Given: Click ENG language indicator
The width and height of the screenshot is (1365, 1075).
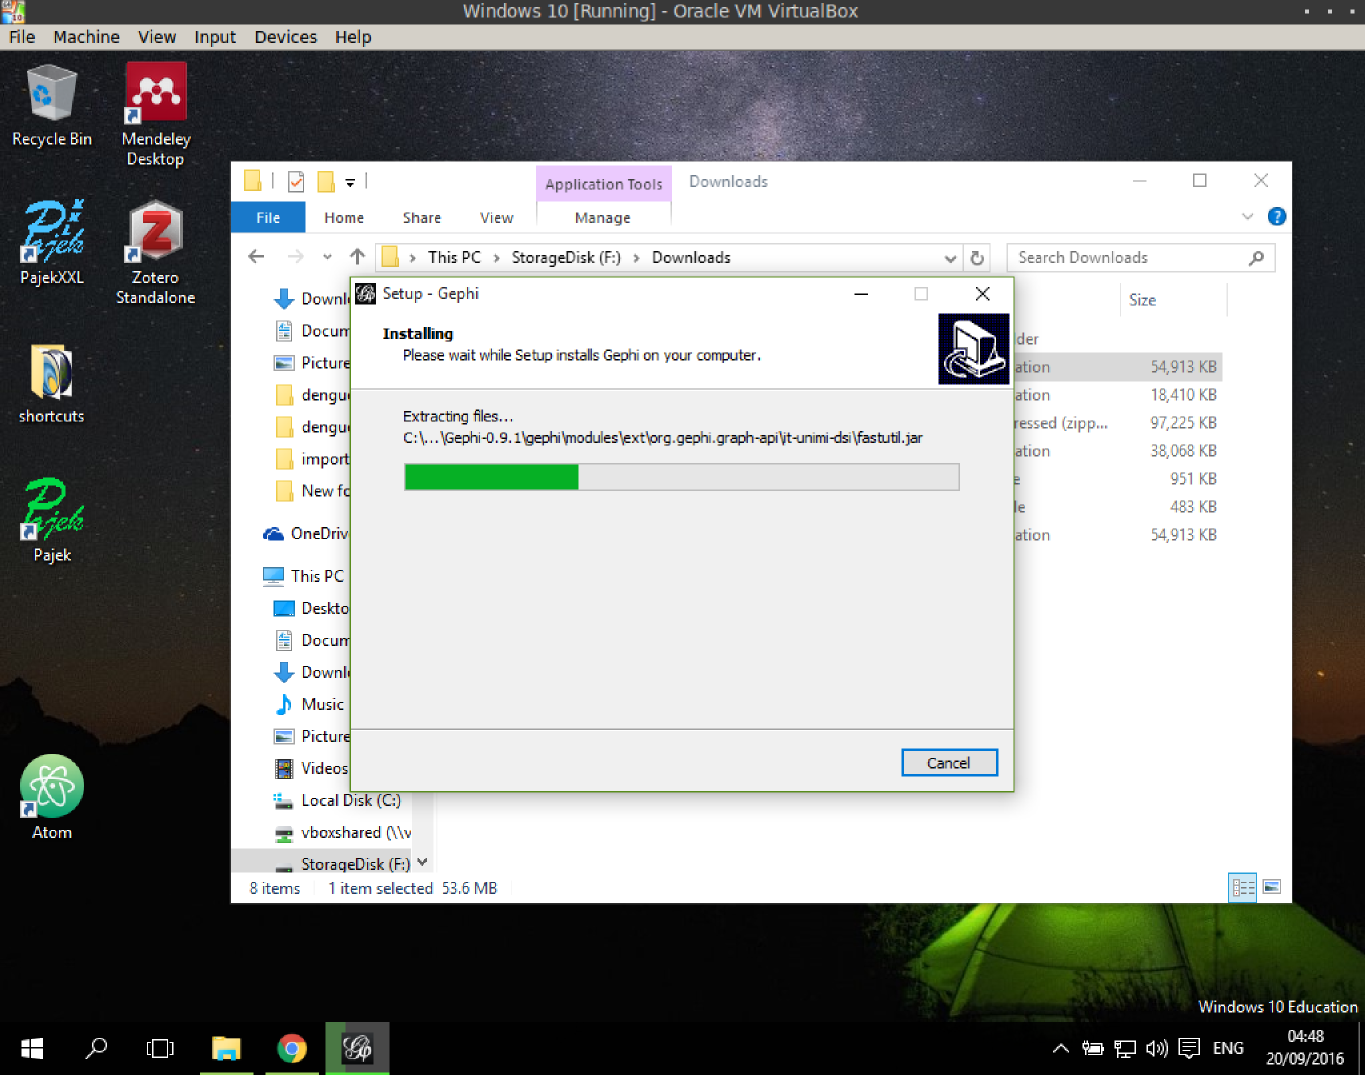Looking at the screenshot, I should coord(1228,1048).
